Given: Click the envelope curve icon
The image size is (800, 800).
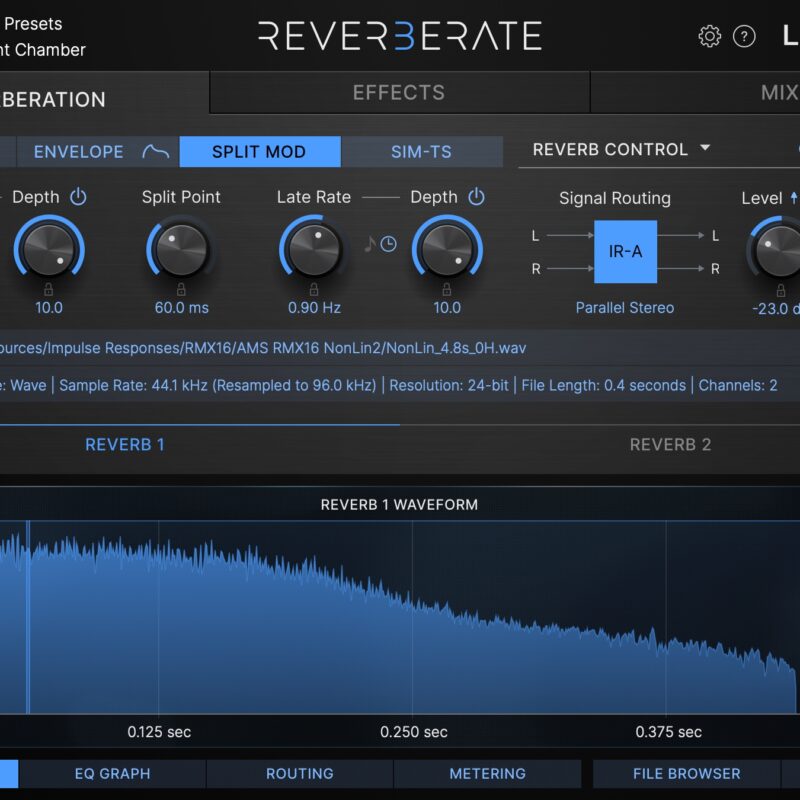Looking at the screenshot, I should click(x=155, y=152).
